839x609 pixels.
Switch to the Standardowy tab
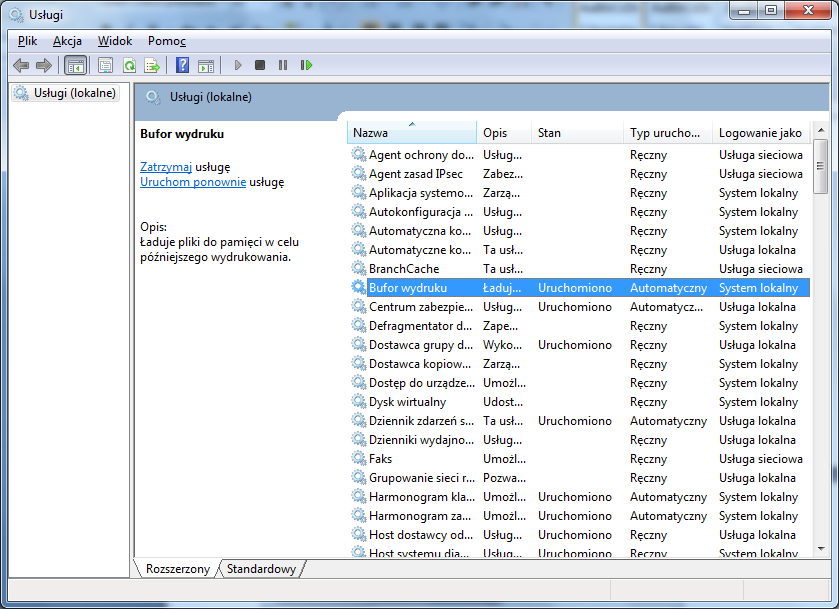pos(261,569)
